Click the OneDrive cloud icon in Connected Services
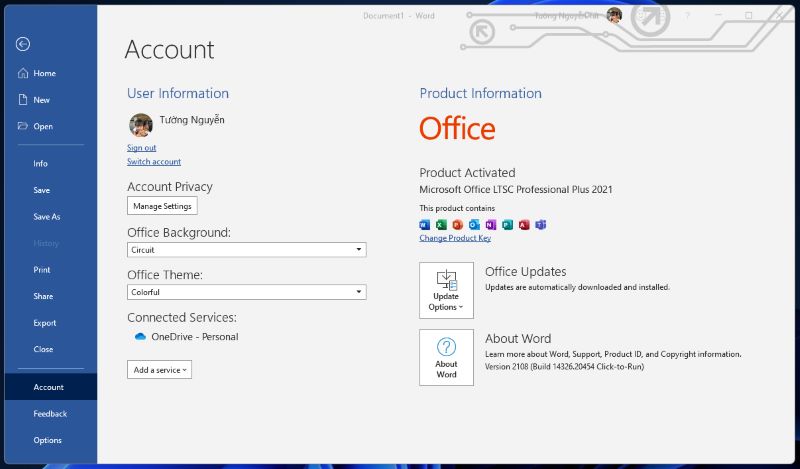The image size is (800, 469). [x=140, y=337]
